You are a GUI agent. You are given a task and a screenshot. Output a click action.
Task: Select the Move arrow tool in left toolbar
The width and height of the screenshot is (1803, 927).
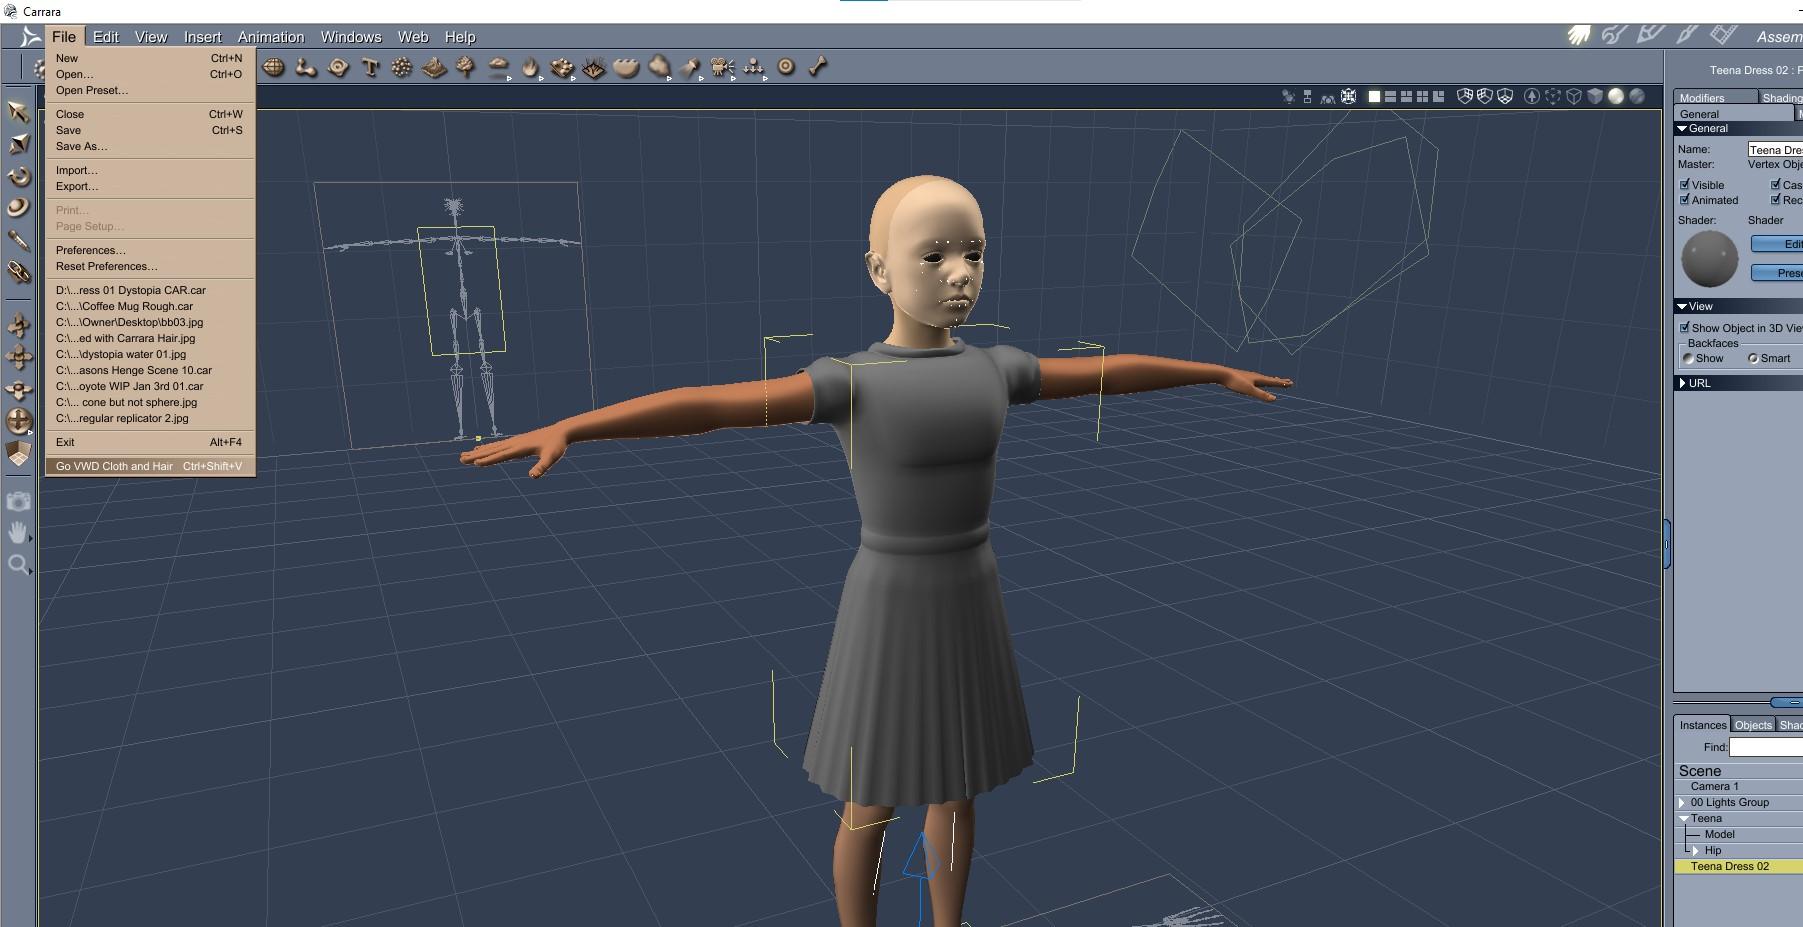(x=18, y=111)
